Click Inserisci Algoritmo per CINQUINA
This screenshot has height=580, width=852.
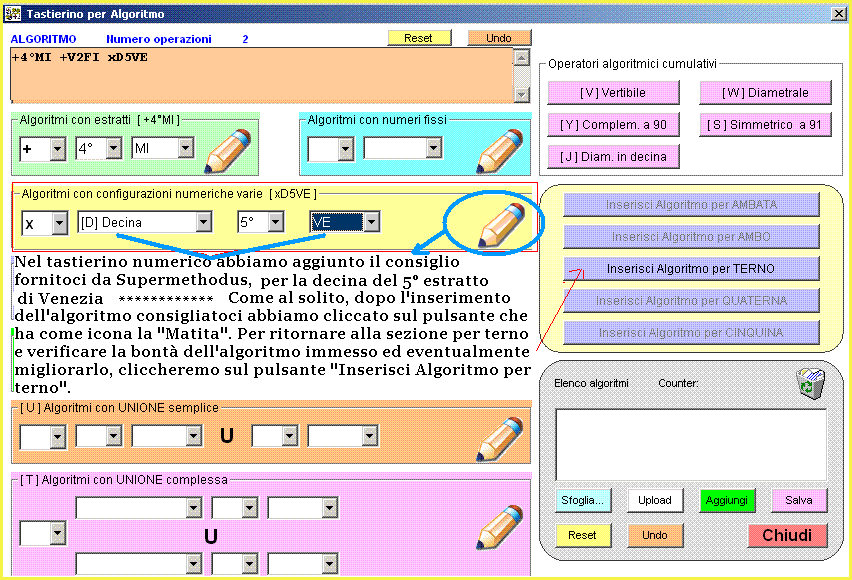point(691,333)
